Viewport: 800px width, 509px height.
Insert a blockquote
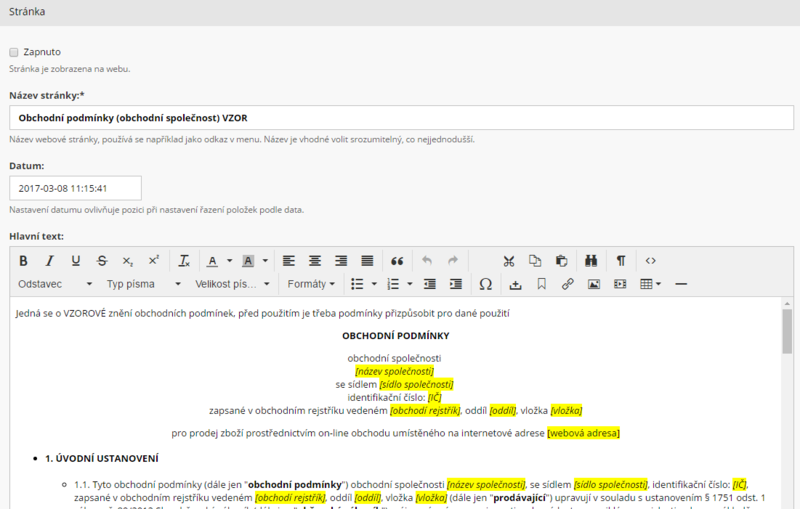point(396,261)
